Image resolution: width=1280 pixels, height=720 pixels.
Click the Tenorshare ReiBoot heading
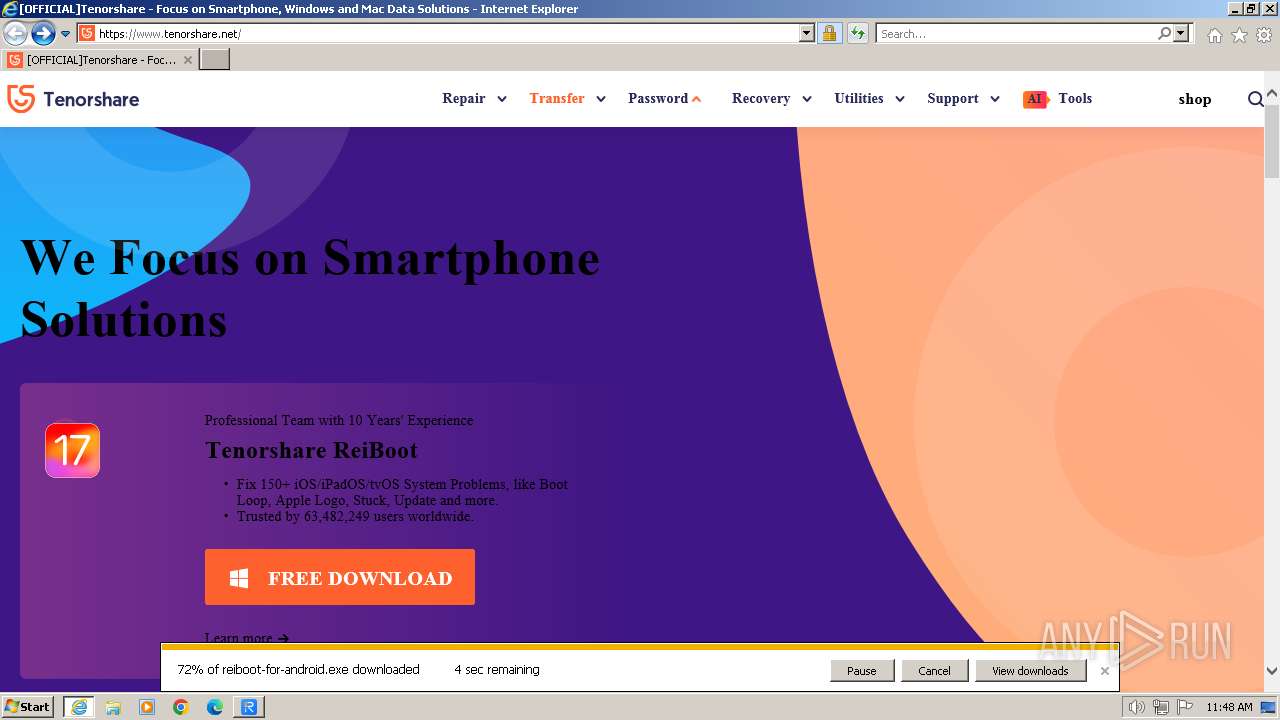pyautogui.click(x=311, y=450)
